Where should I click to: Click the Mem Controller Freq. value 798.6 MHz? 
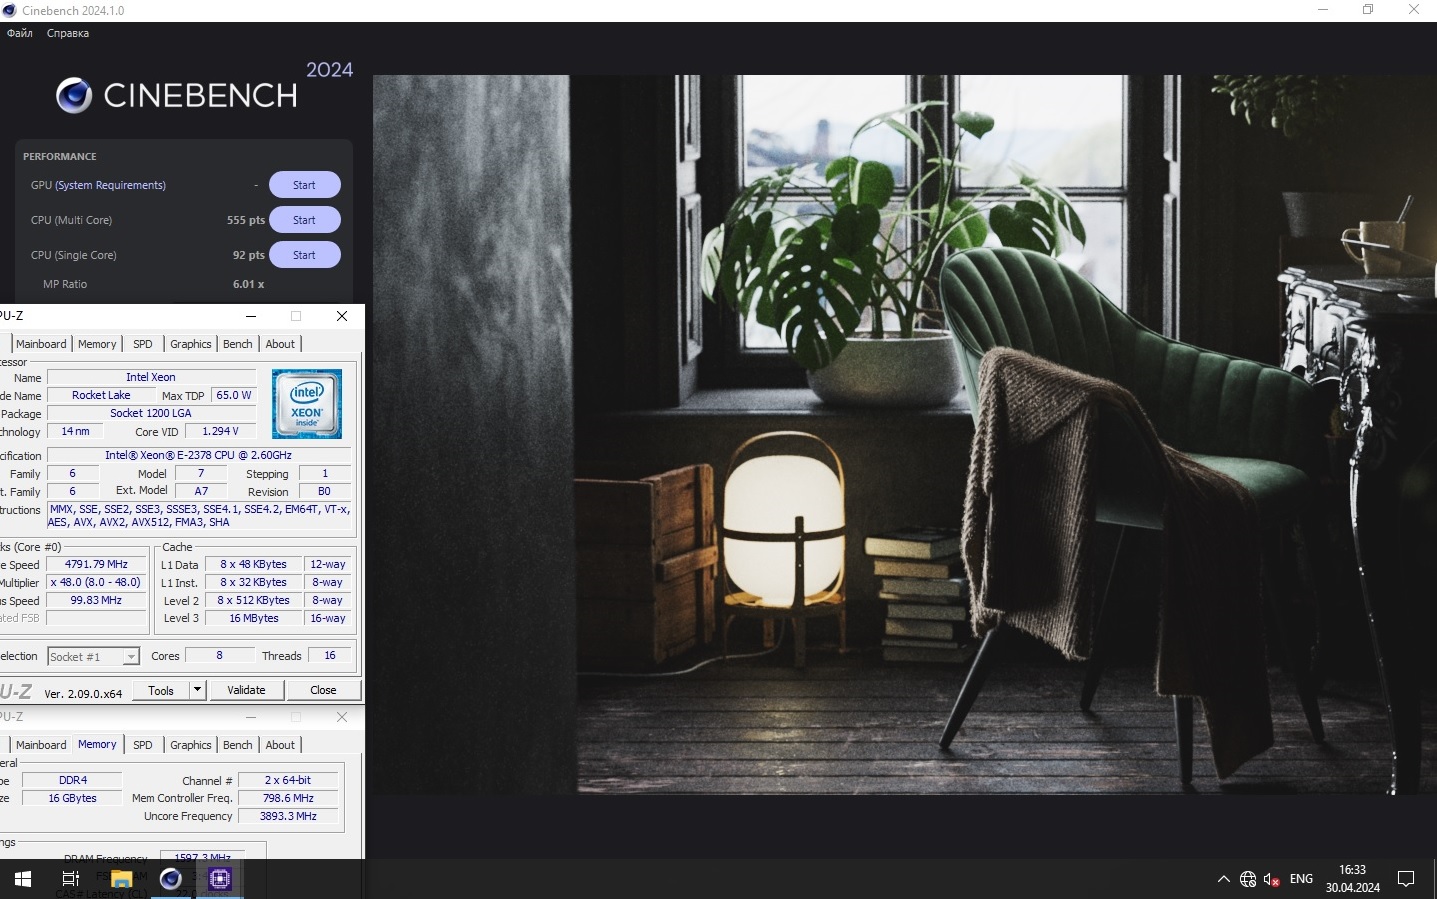click(x=288, y=798)
